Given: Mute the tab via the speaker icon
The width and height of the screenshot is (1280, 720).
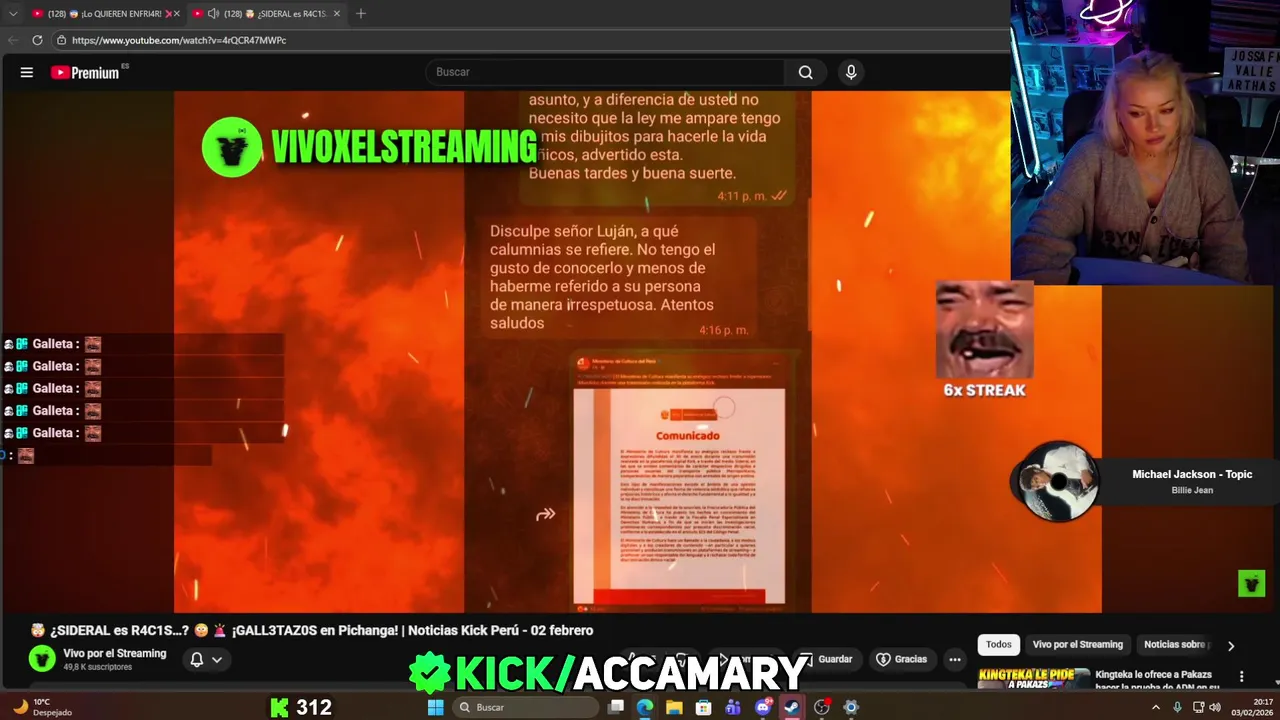Looking at the screenshot, I should point(213,13).
